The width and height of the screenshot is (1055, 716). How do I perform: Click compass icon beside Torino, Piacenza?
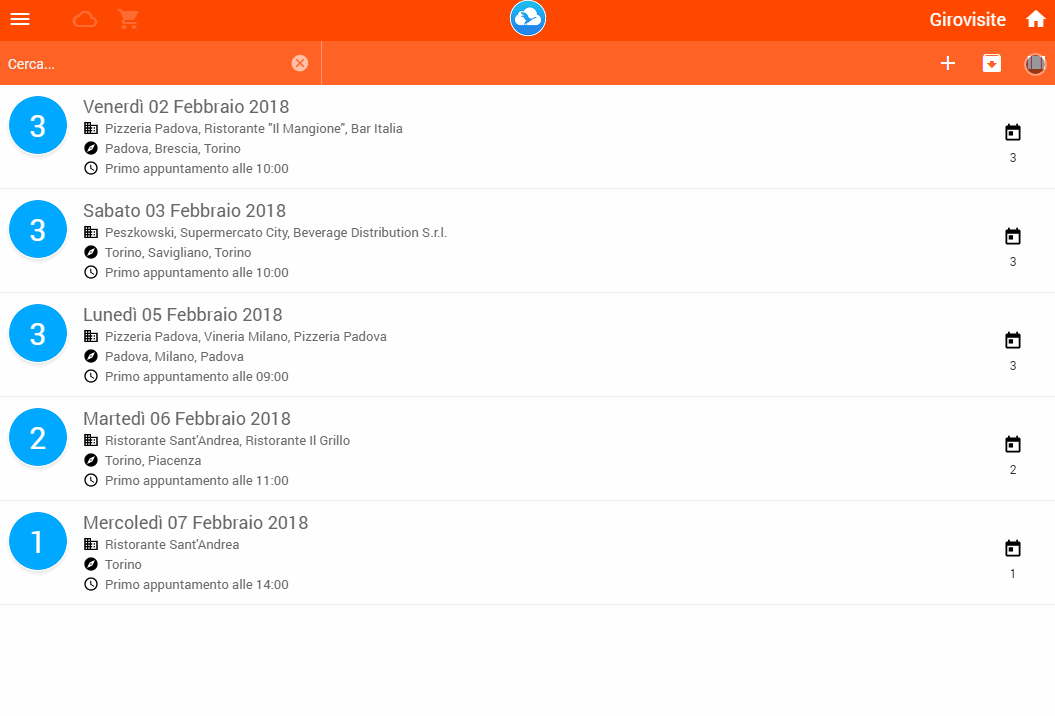[91, 460]
